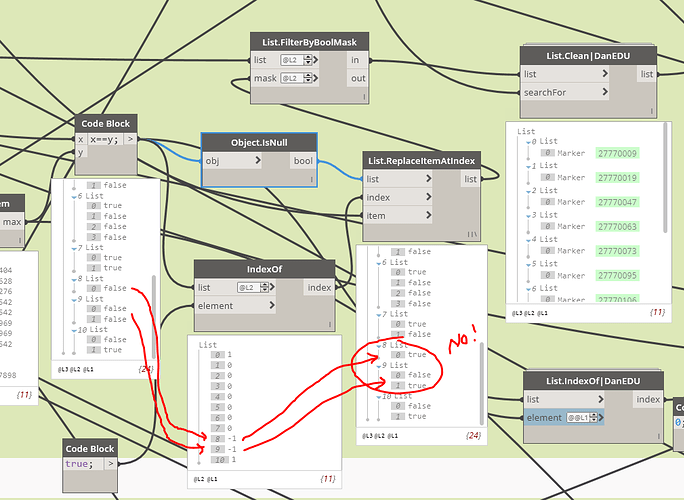This screenshot has height=500, width=684.
Task: Collapse '0 List' in List.Clean preview
Action: [x=528, y=142]
